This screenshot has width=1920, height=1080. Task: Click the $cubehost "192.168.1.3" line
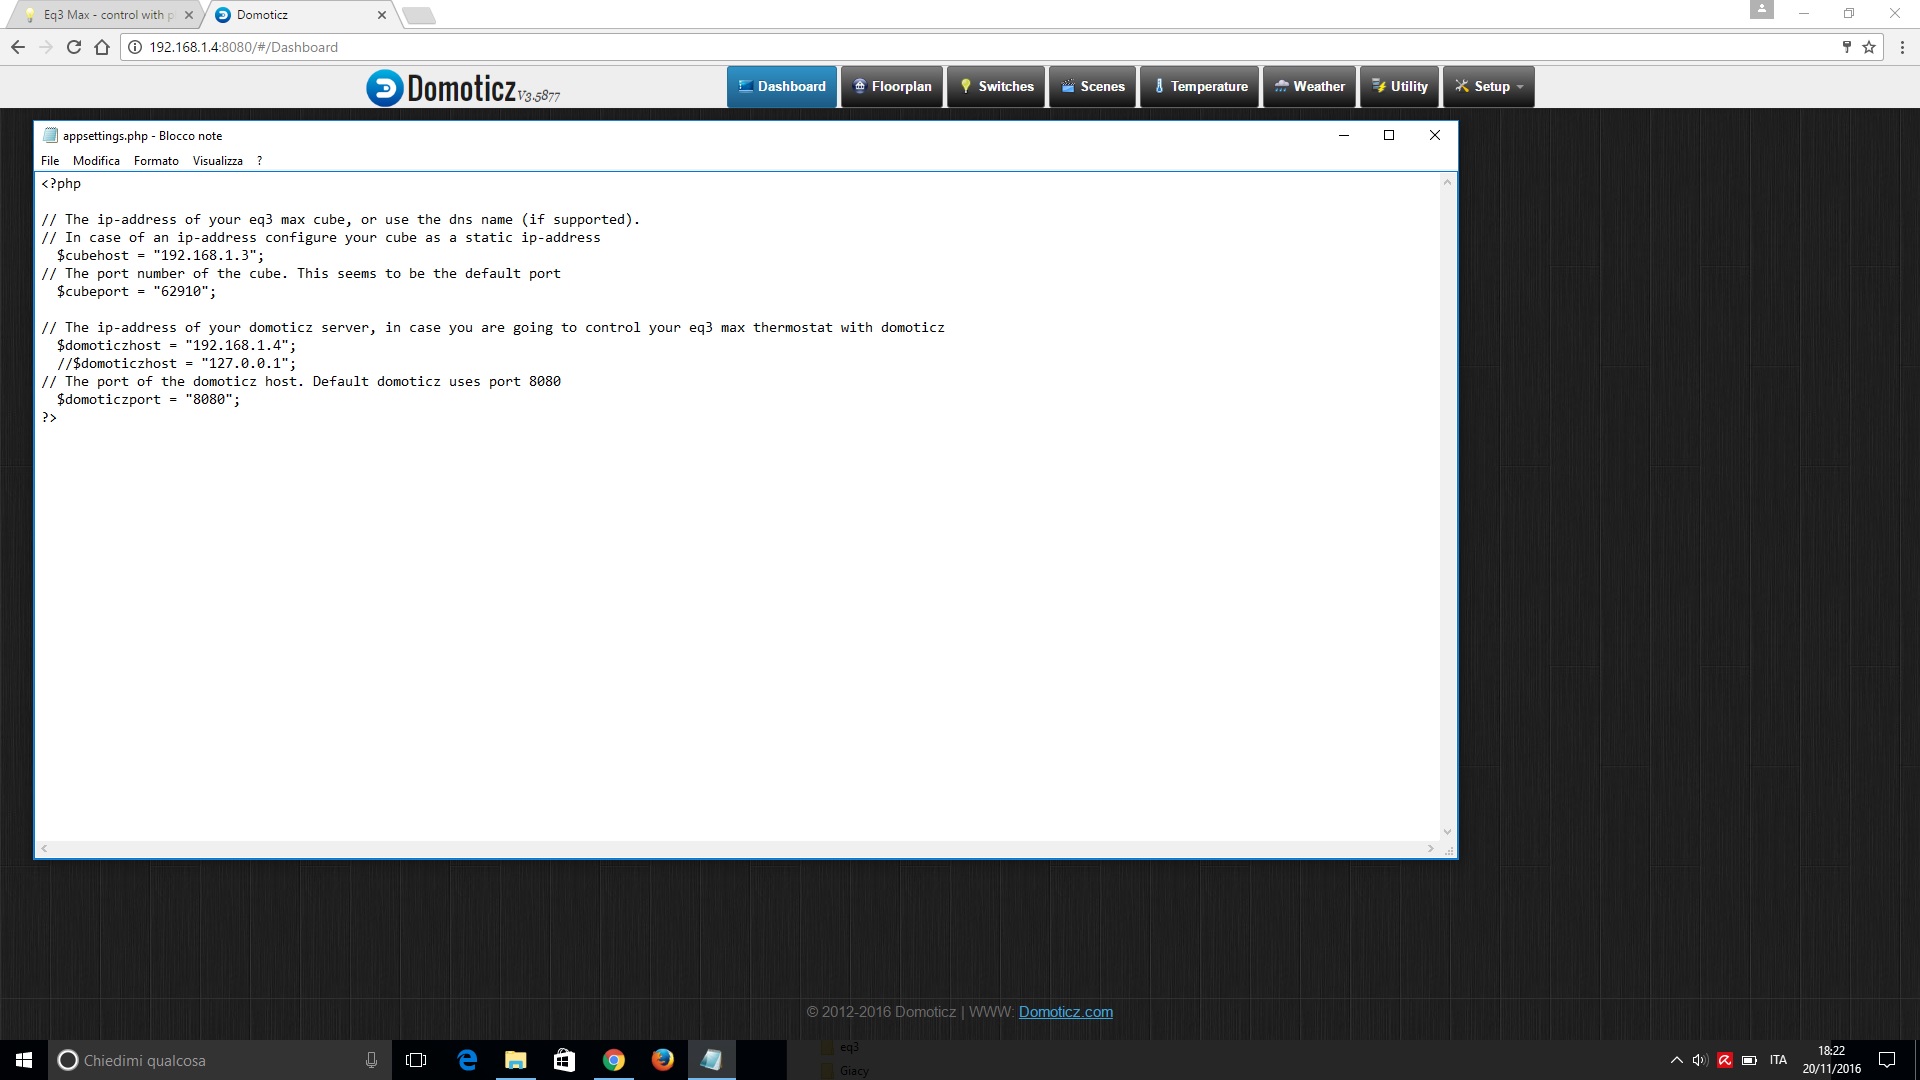click(160, 255)
